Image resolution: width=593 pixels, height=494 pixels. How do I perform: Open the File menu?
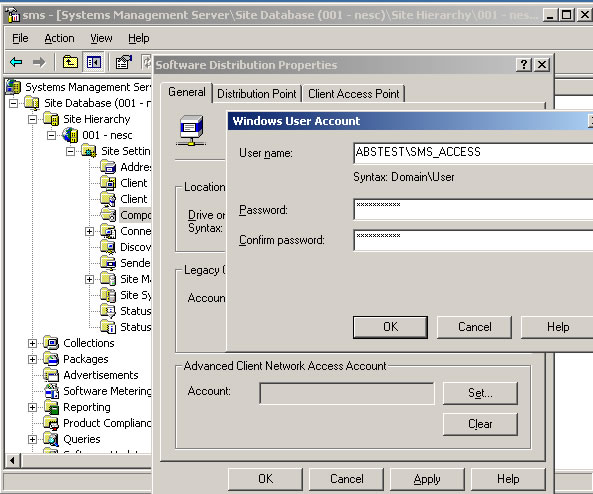pyautogui.click(x=20, y=38)
